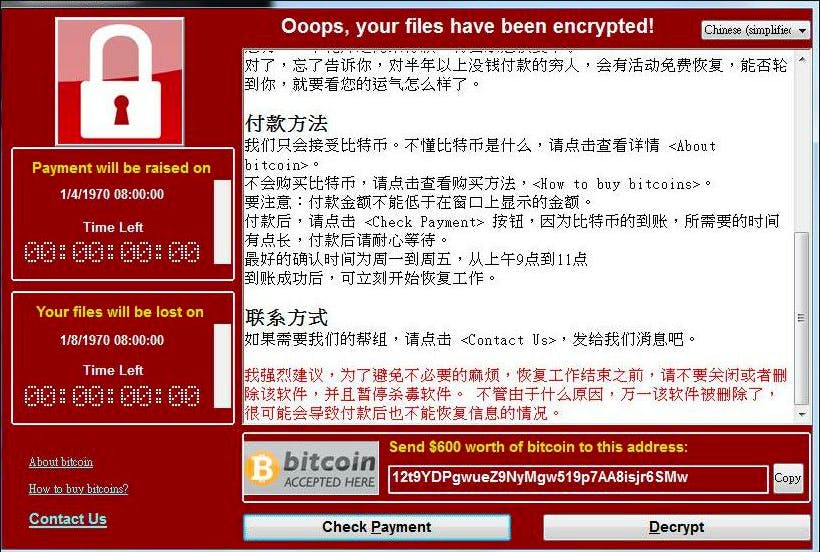Open the language dropdown showing Chinese (simplified)

tap(755, 30)
